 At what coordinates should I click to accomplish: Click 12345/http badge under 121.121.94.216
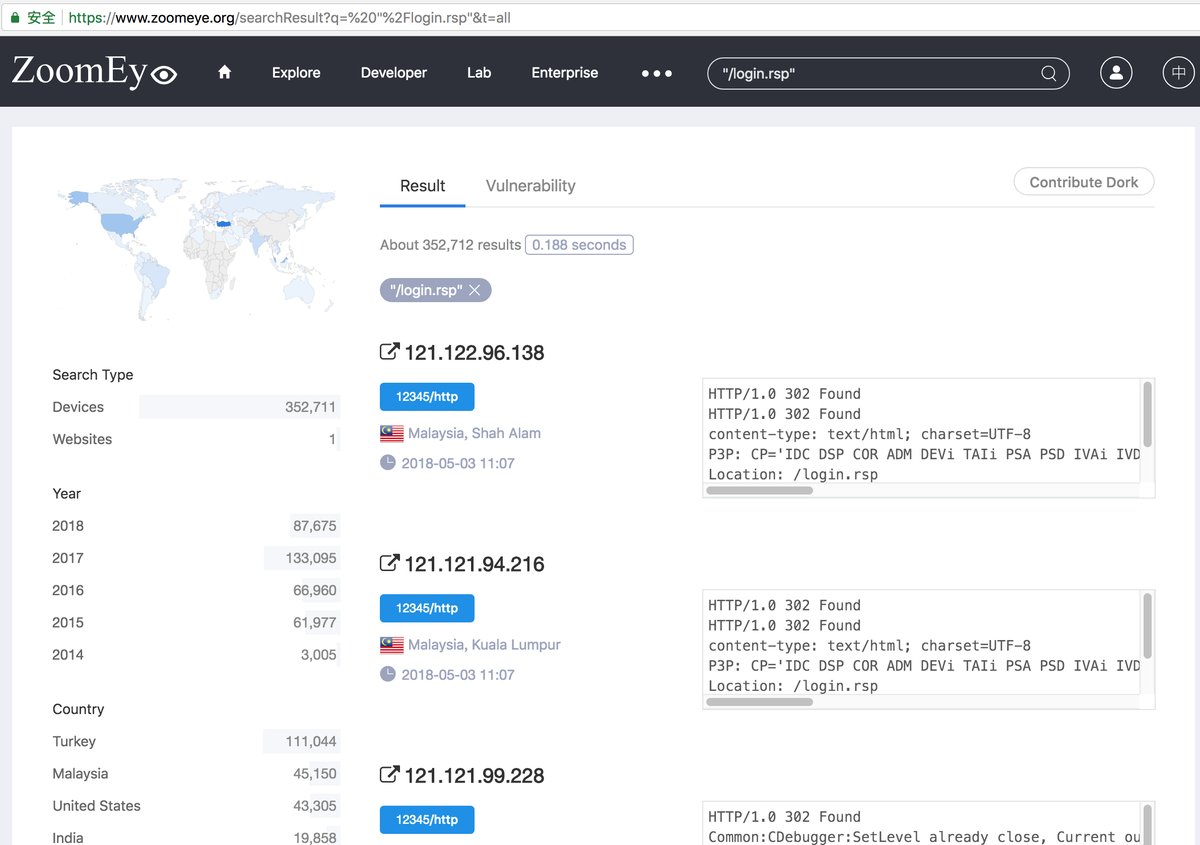427,608
